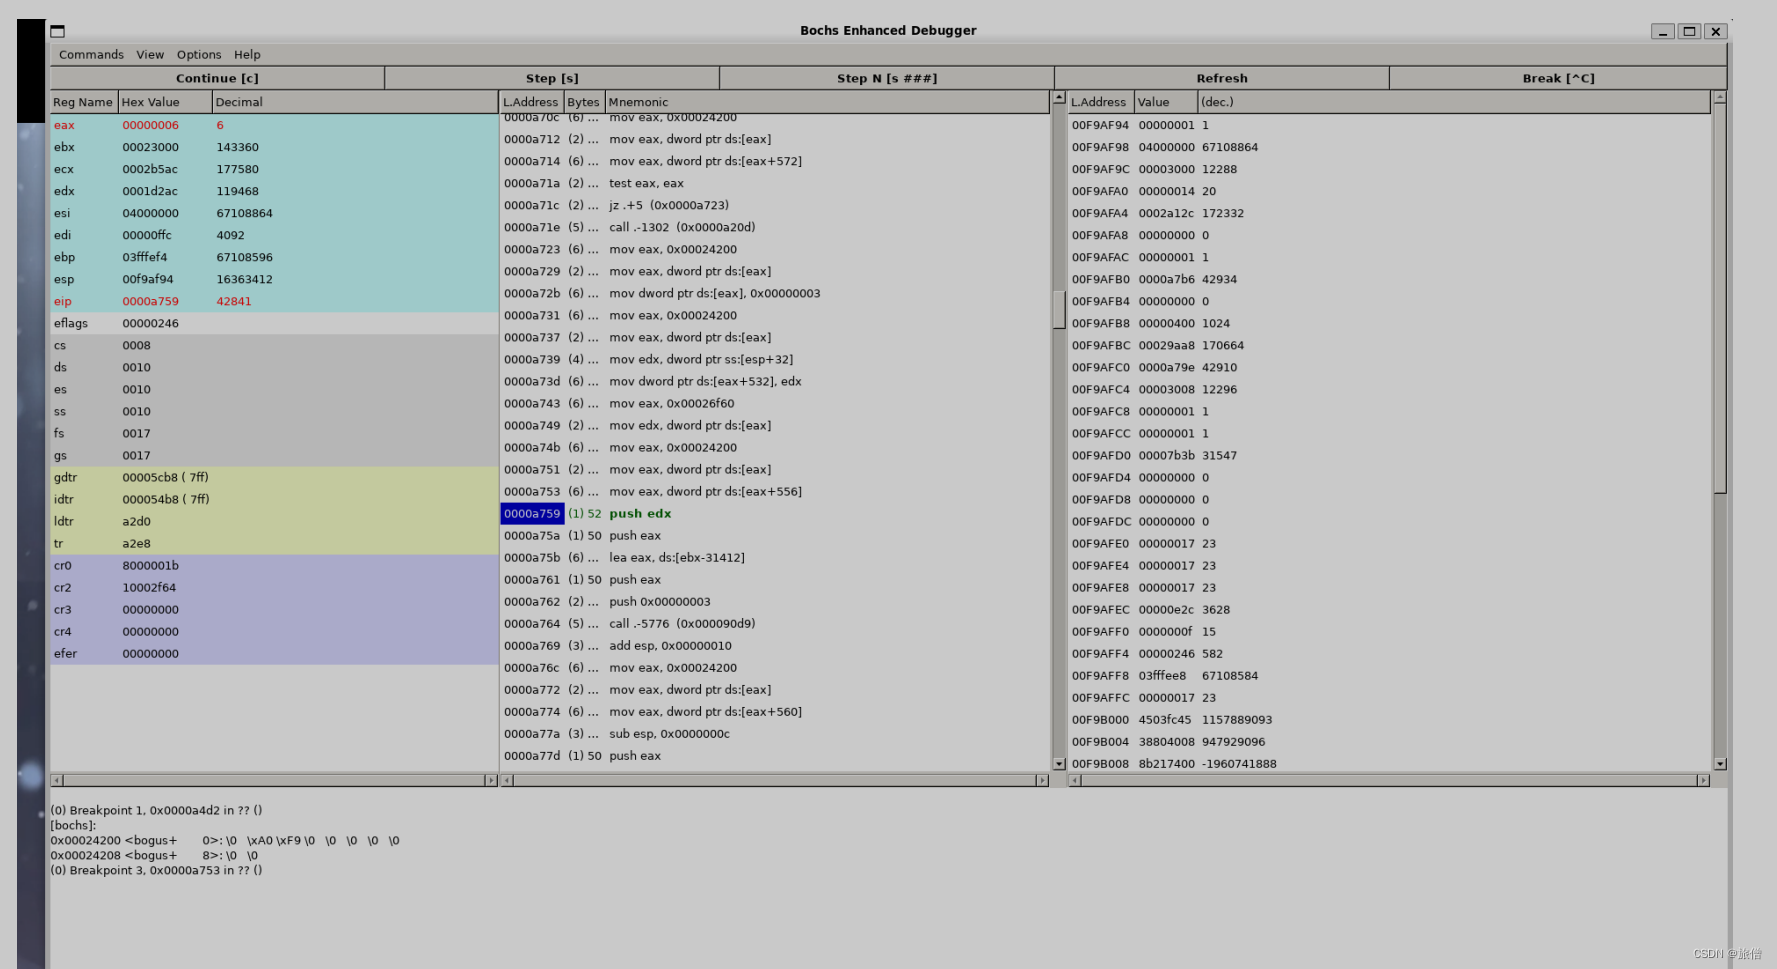Click disassembly horizontal scroll right arrow
Viewport: 1777px width, 969px height.
pyautogui.click(x=1042, y=780)
